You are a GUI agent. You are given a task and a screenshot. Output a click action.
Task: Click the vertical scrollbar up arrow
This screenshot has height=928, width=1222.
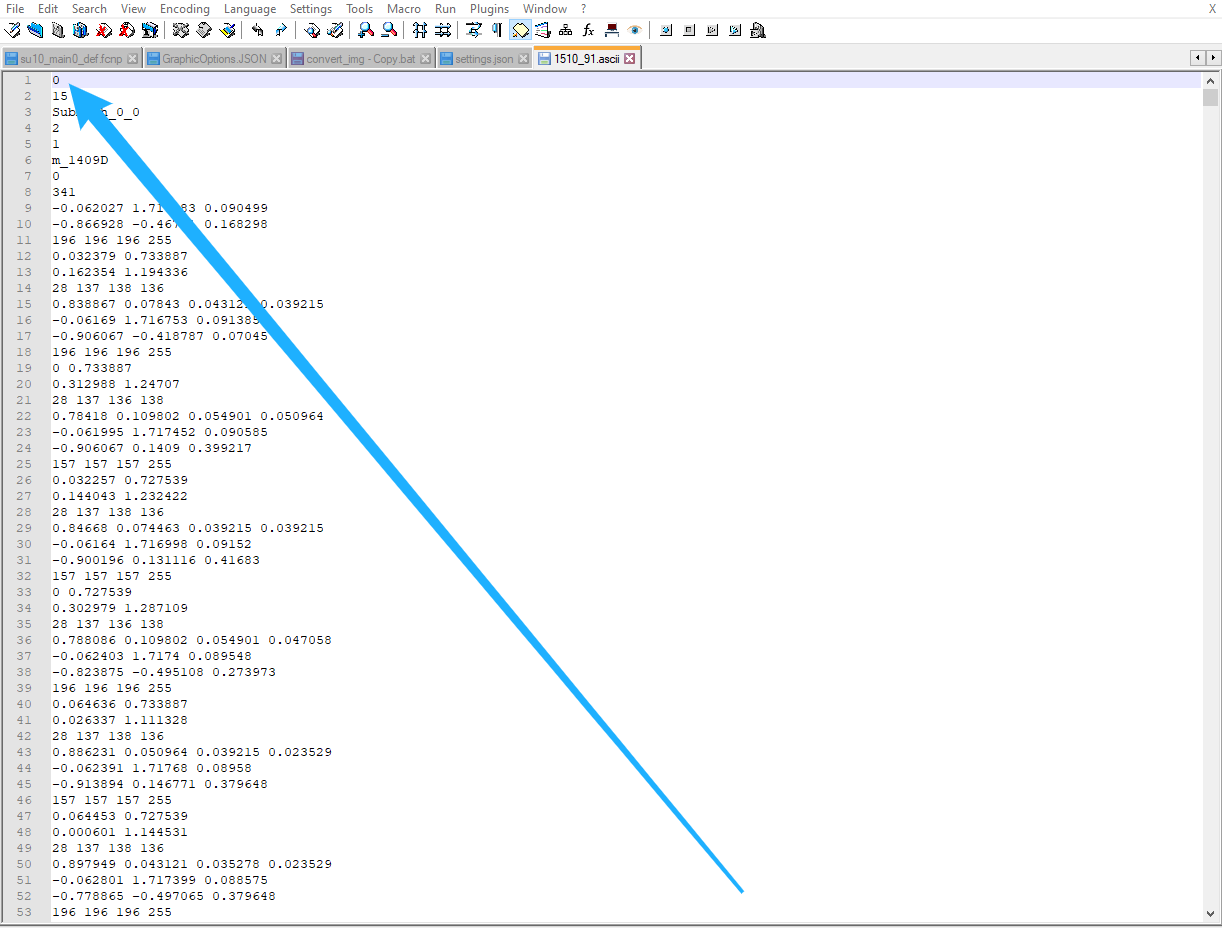(x=1211, y=81)
